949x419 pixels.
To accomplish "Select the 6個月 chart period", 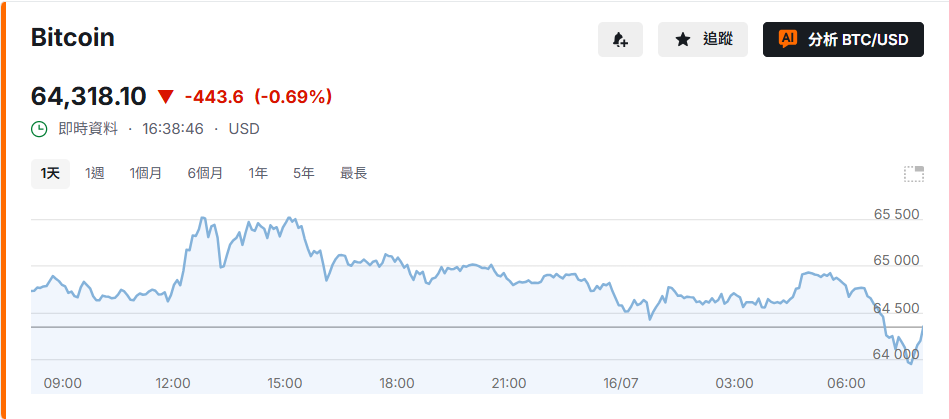I will pos(205,174).
